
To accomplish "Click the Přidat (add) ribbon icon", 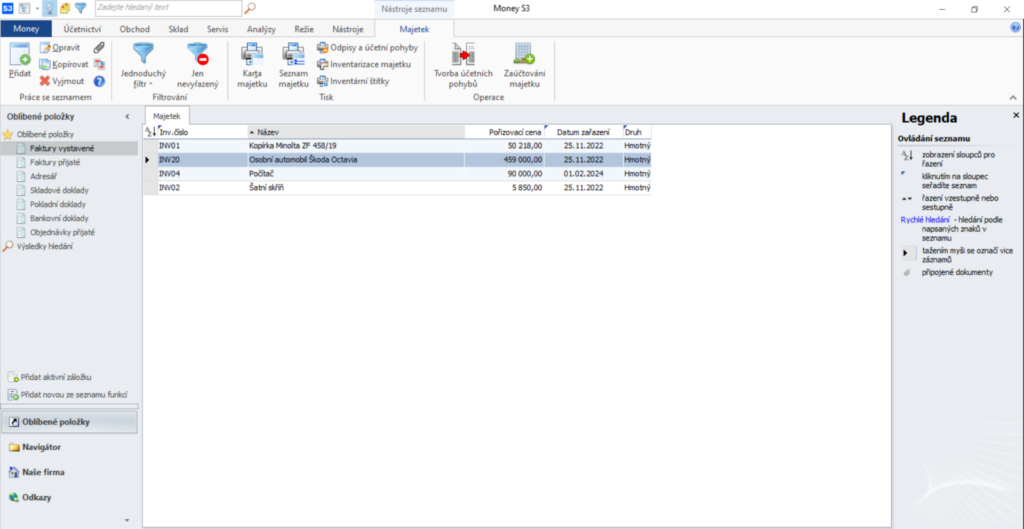I will pyautogui.click(x=20, y=59).
